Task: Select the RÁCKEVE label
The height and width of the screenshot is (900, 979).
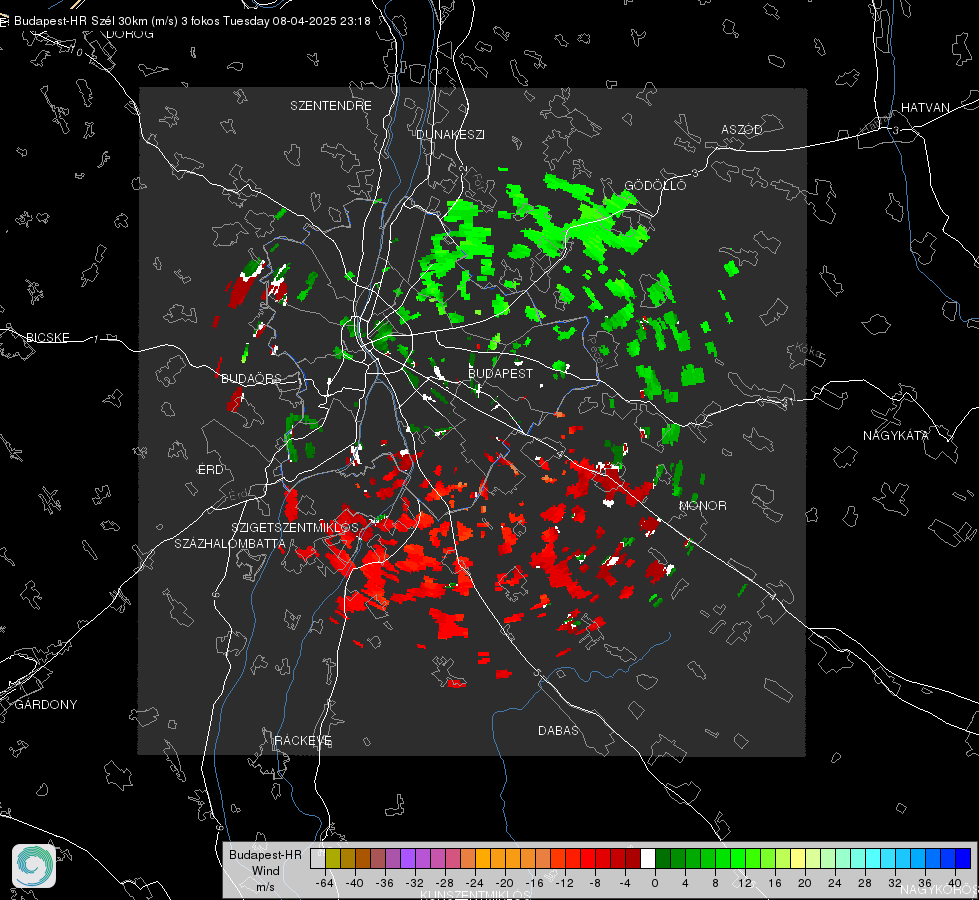Action: point(303,740)
